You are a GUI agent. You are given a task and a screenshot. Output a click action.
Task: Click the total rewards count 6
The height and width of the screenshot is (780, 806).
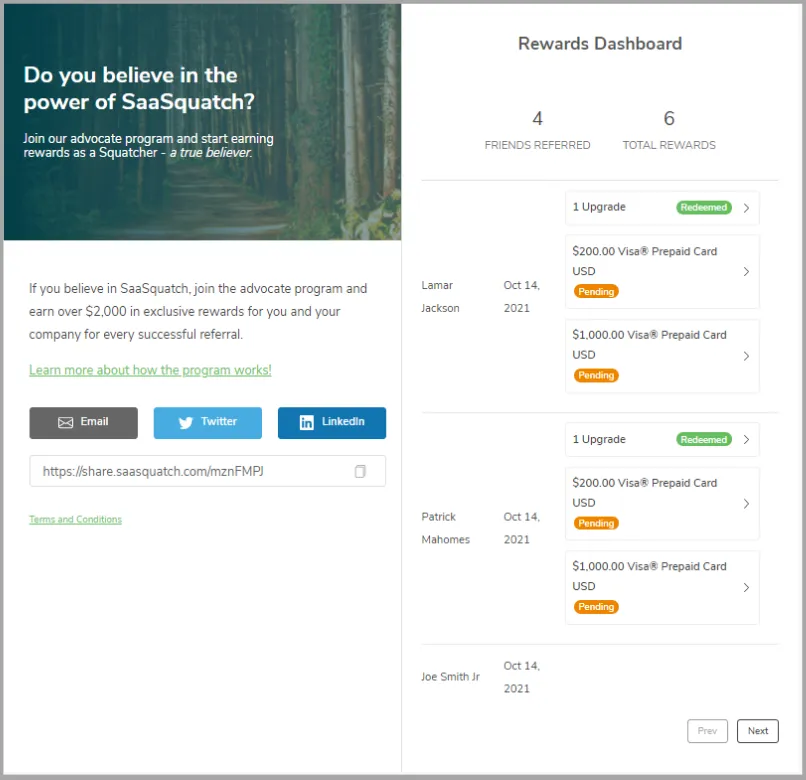[x=669, y=118]
